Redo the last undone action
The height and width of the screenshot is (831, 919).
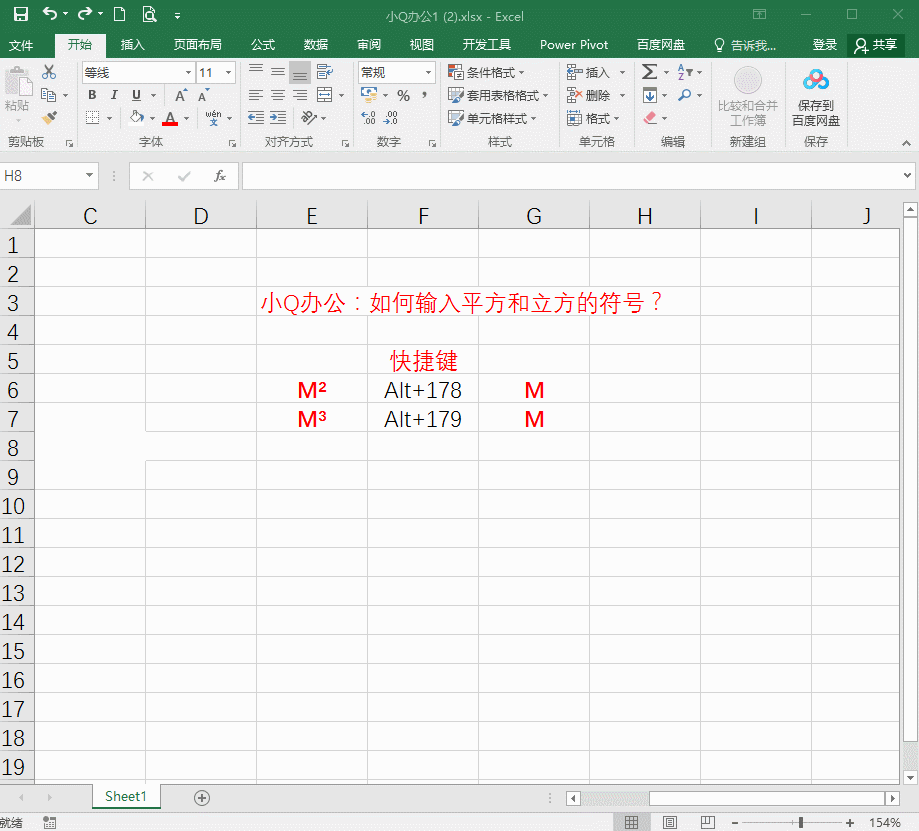[x=85, y=13]
